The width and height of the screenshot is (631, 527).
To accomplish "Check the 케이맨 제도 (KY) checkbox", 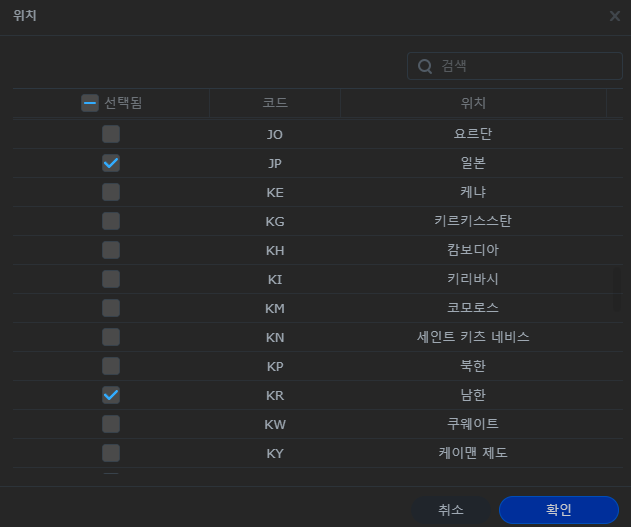I will pyautogui.click(x=111, y=453).
